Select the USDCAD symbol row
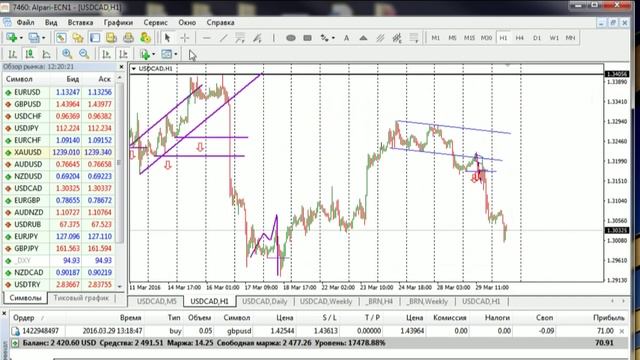The height and width of the screenshot is (360, 640). 59,188
